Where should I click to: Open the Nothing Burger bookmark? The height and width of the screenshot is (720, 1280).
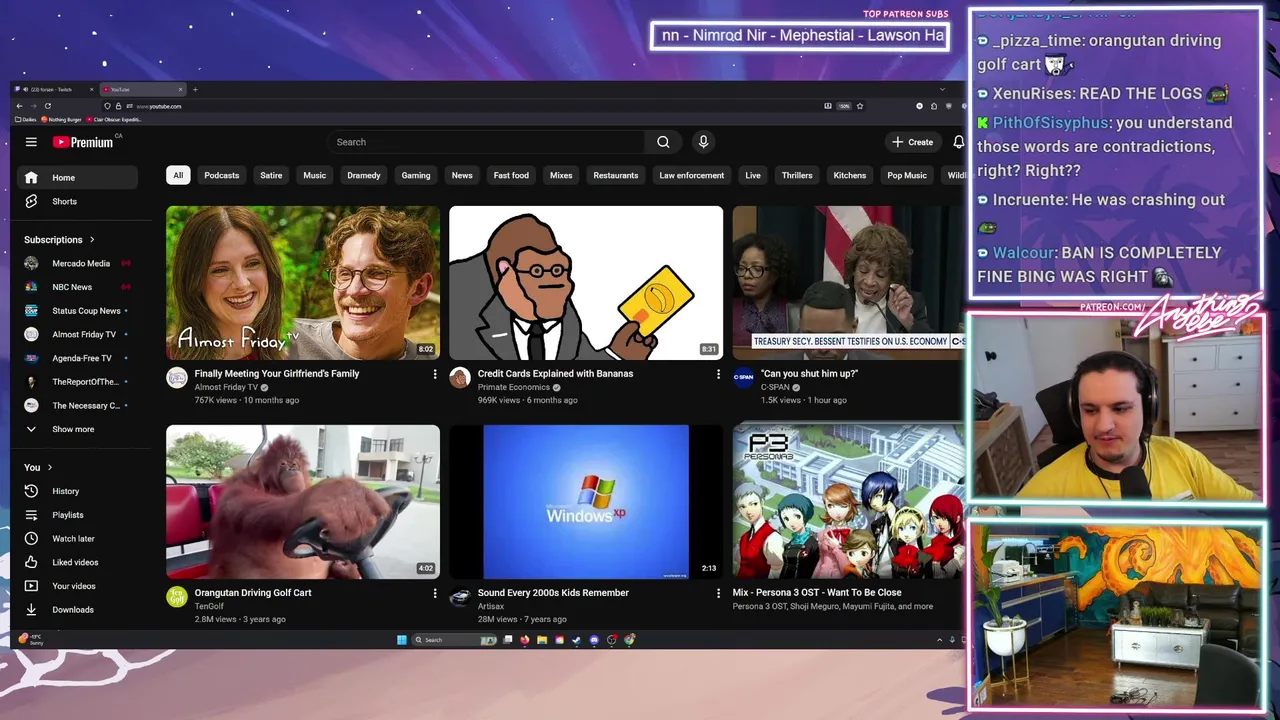click(61, 119)
